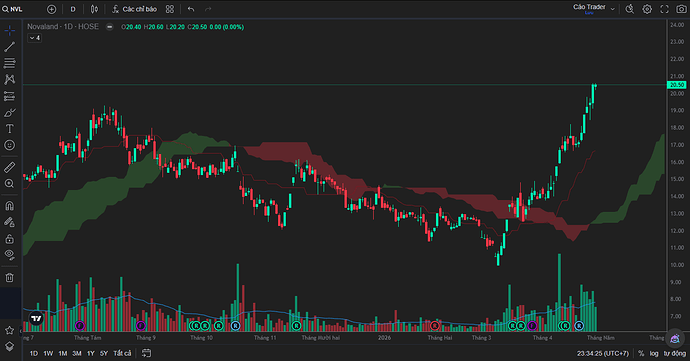Viewport: 690px width, 361px height.
Task: Select the Tất cả time range
Action: point(122,353)
